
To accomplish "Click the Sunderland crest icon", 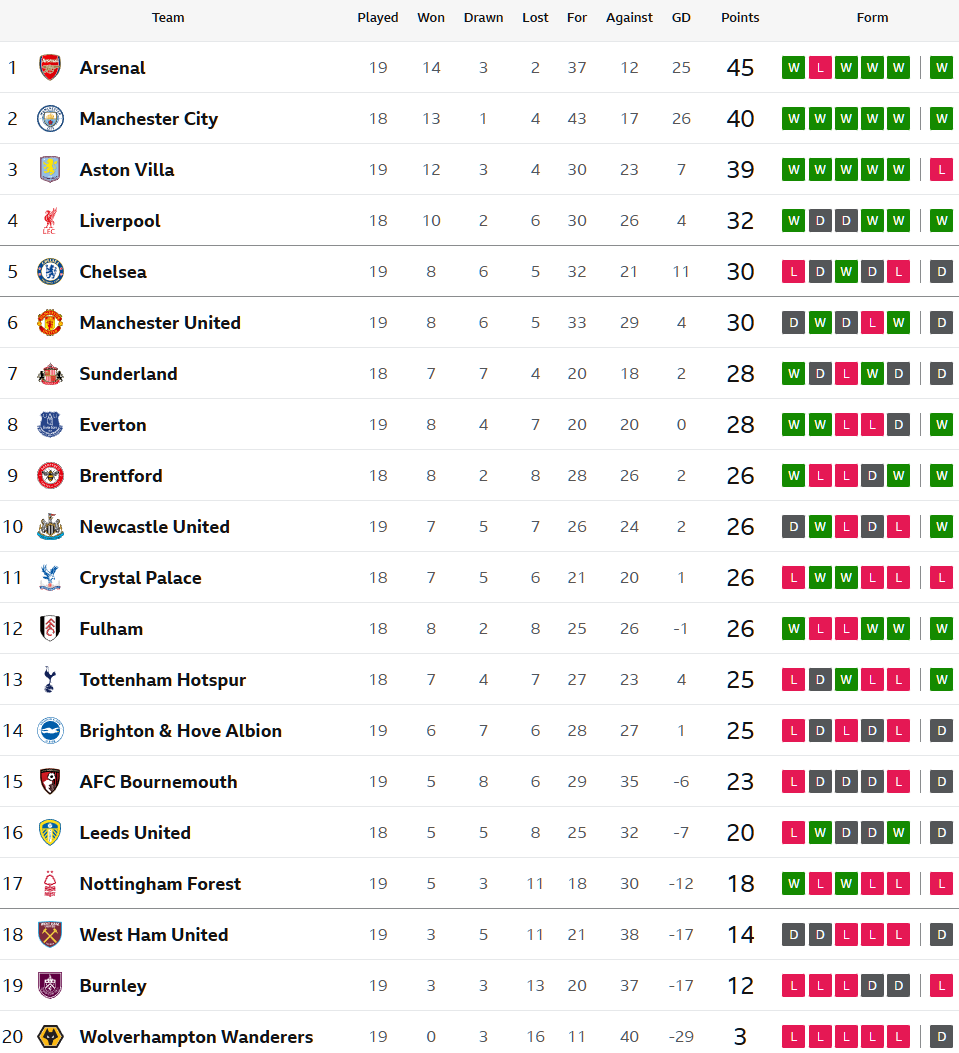I will coord(50,374).
